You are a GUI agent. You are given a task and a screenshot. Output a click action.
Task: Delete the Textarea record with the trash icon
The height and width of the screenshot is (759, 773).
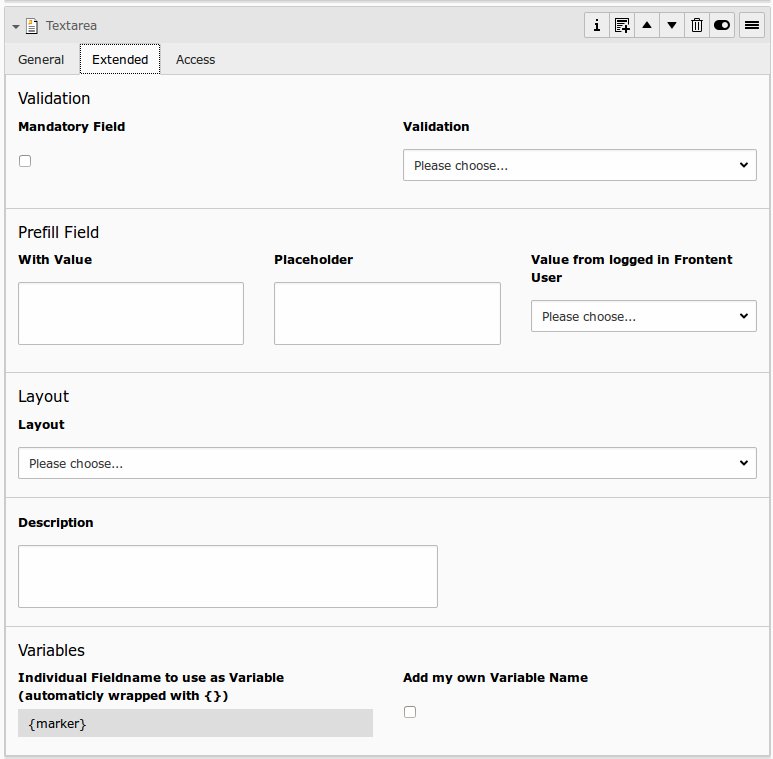697,25
